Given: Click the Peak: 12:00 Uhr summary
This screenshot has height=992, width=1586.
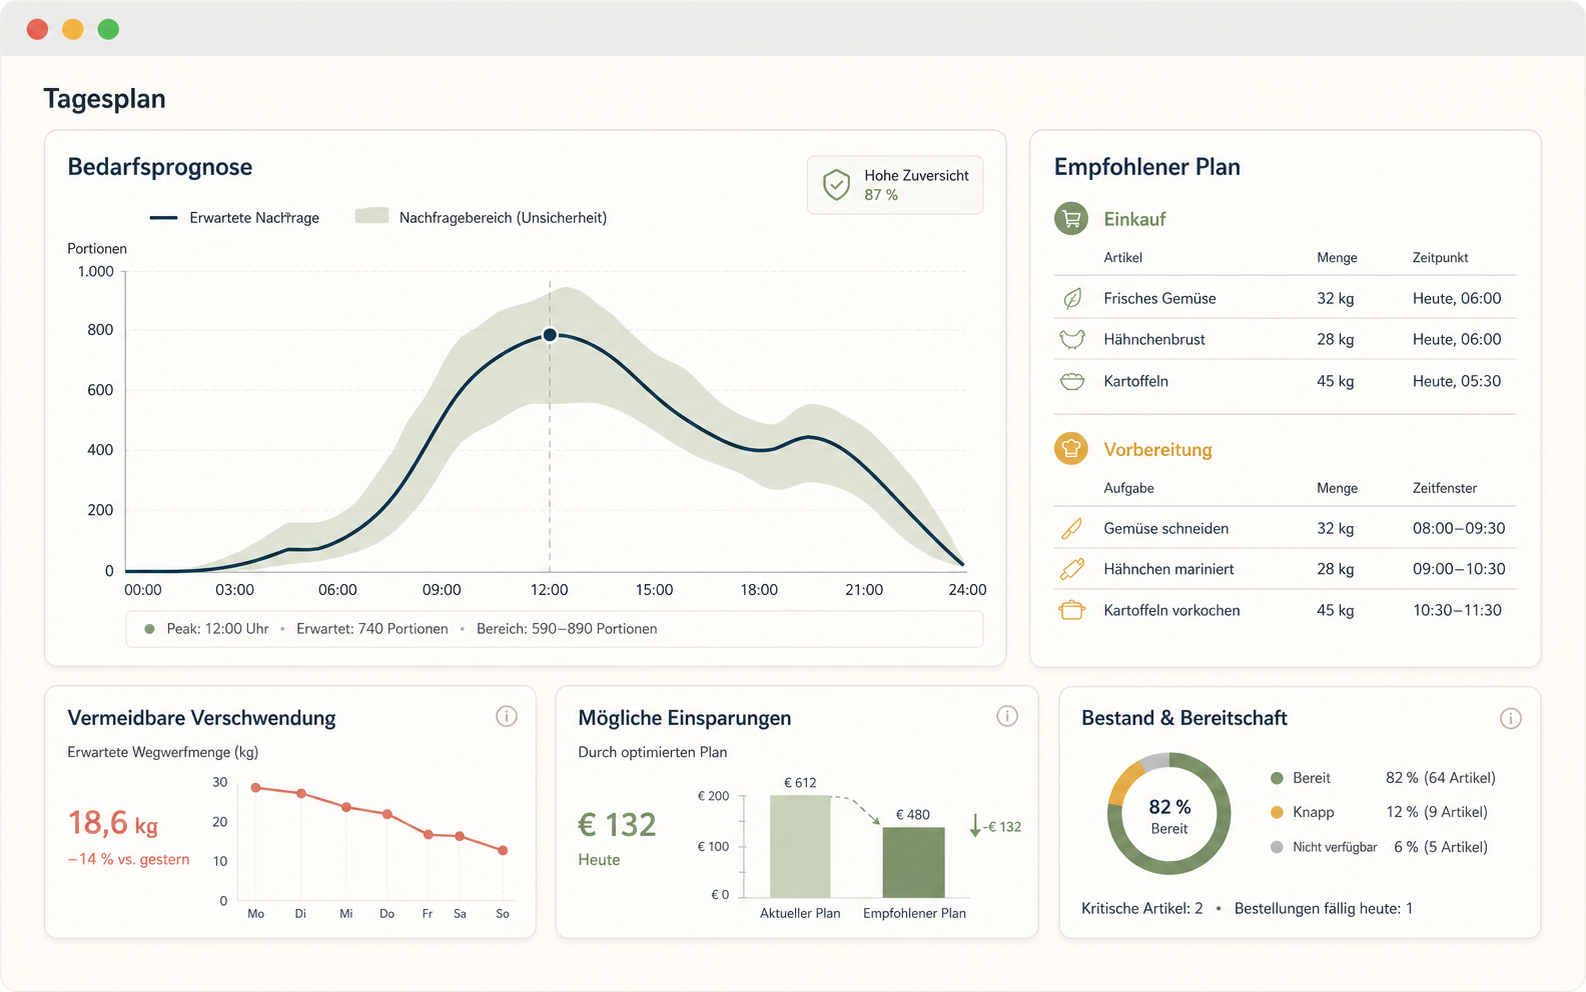Looking at the screenshot, I should pos(218,629).
